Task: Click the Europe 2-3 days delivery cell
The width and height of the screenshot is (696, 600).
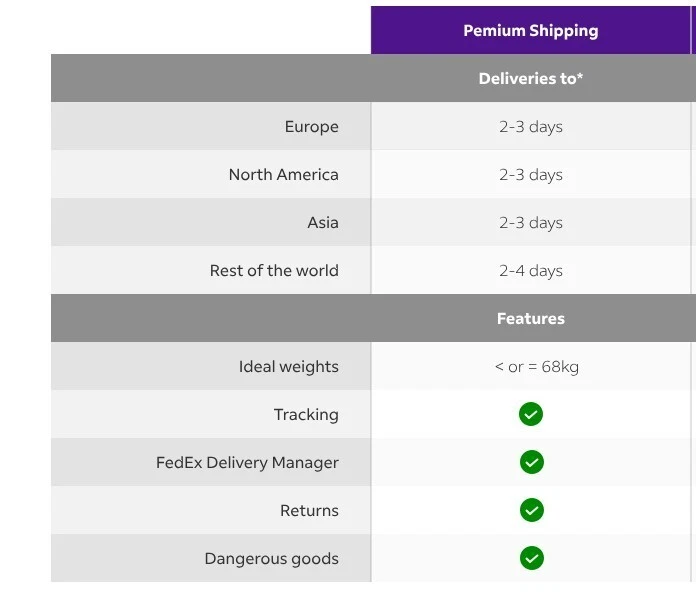Action: point(530,126)
